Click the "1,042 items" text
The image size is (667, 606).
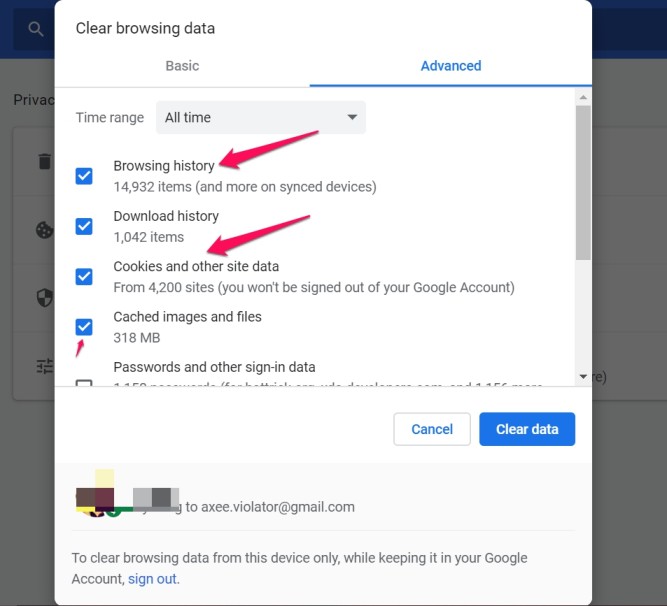pos(148,237)
